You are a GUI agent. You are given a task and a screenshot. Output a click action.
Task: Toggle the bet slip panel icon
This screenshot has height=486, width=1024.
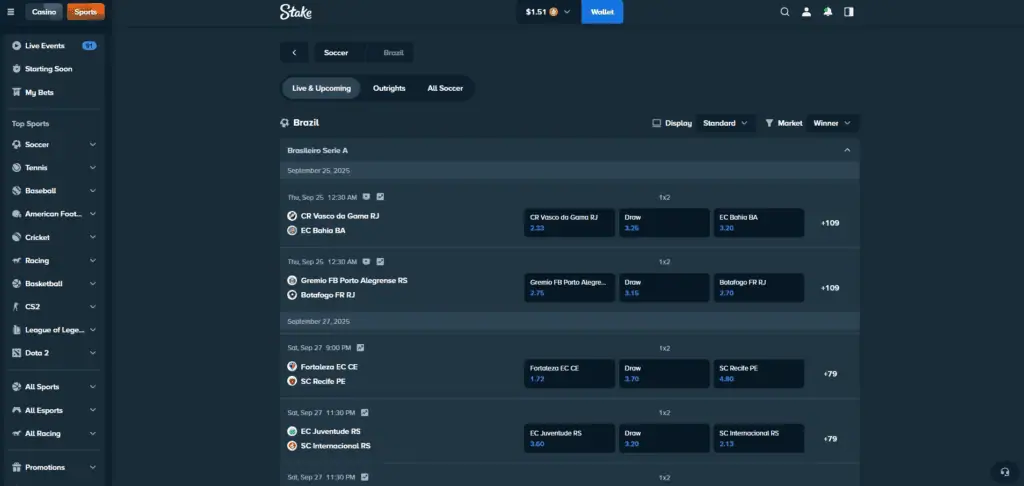click(849, 12)
